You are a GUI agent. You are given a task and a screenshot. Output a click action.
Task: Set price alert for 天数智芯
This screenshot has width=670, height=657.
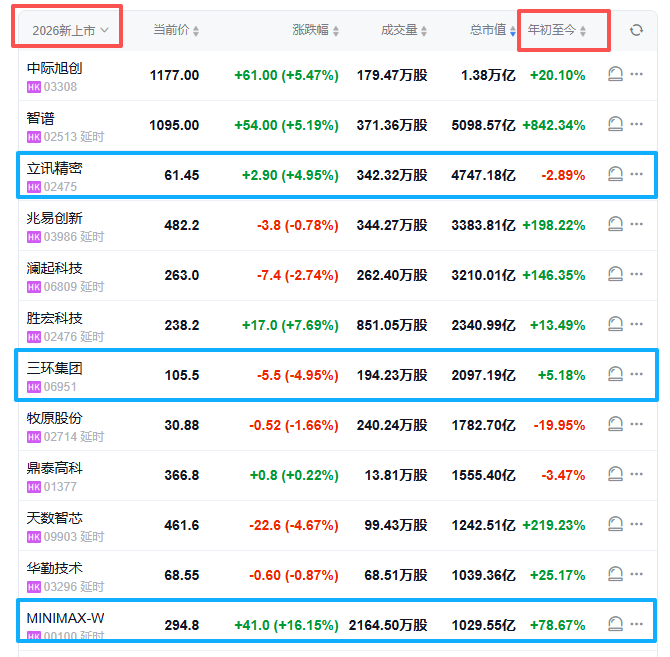coord(615,524)
